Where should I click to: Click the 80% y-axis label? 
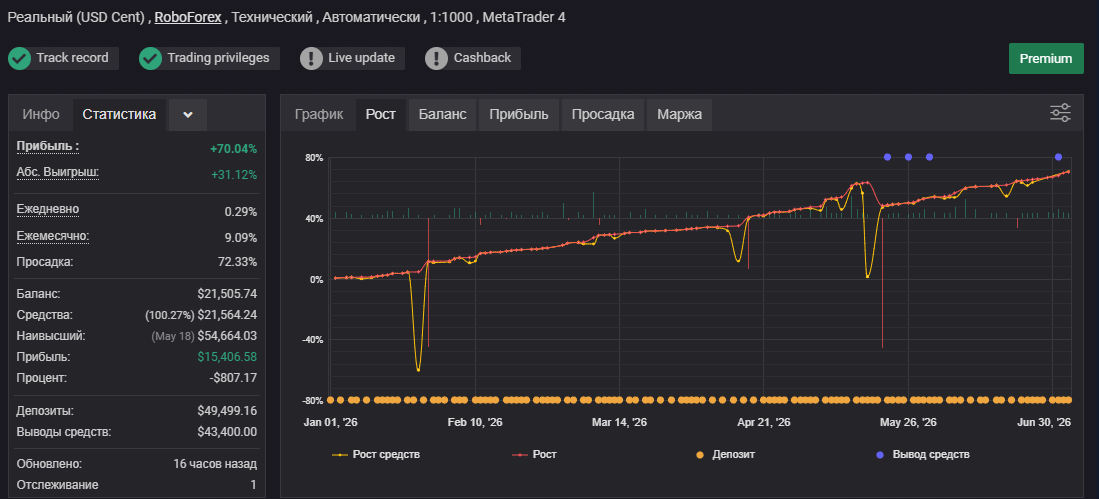click(313, 158)
